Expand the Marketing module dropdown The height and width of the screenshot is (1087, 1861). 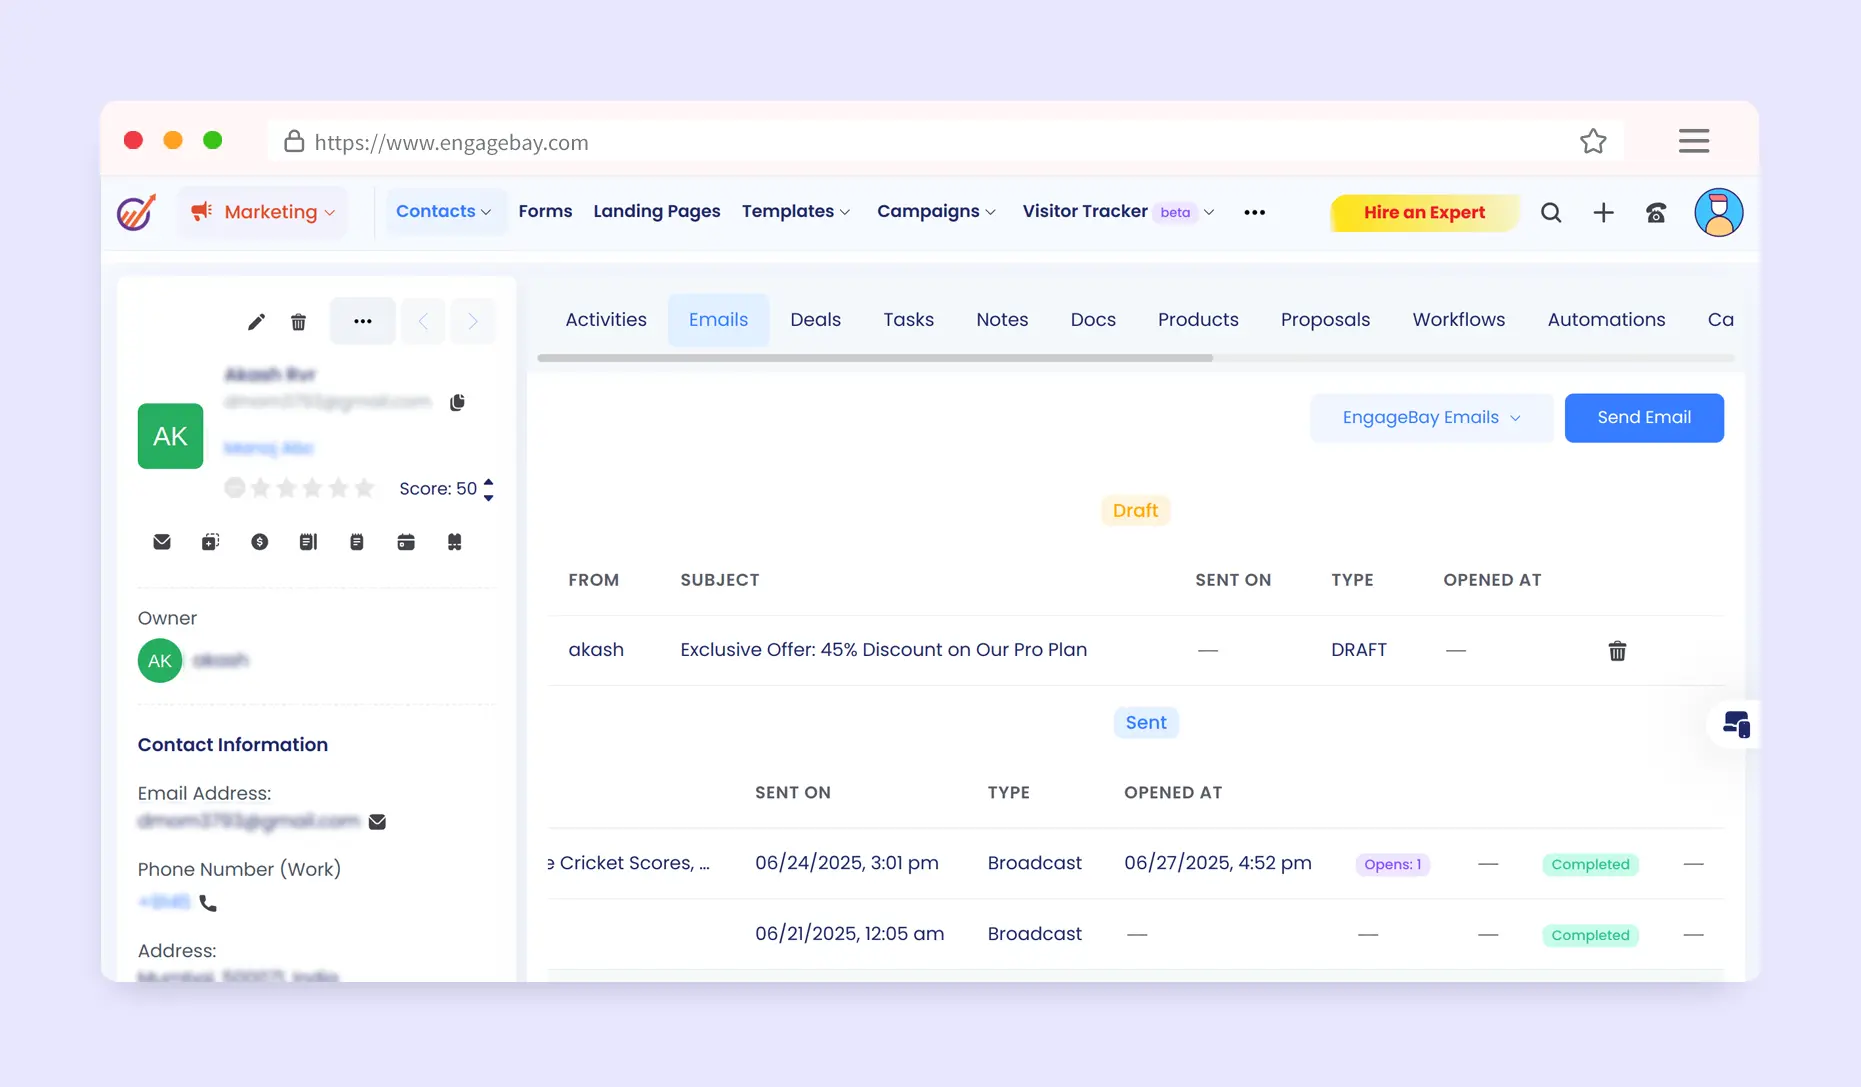tap(264, 212)
